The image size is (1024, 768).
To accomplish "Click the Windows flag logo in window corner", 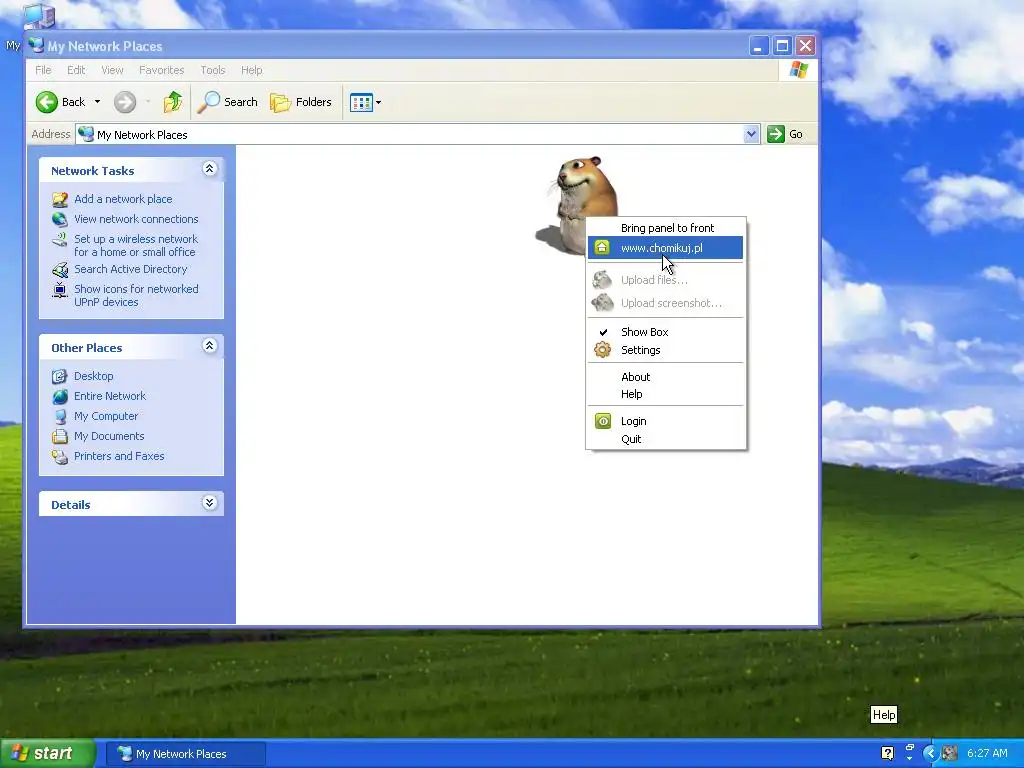I will coord(798,70).
